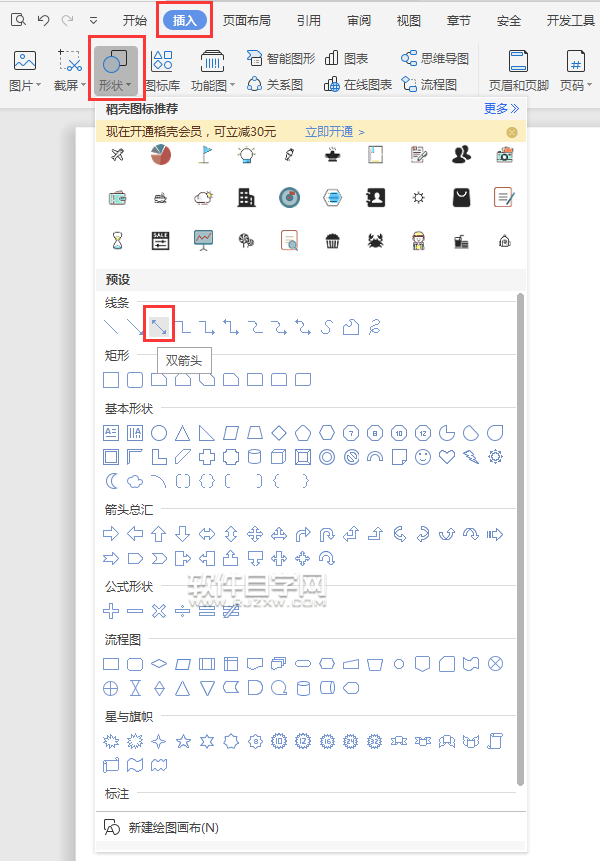Insert the right block arrow
Screen dimensions: 600x861
click(x=111, y=534)
